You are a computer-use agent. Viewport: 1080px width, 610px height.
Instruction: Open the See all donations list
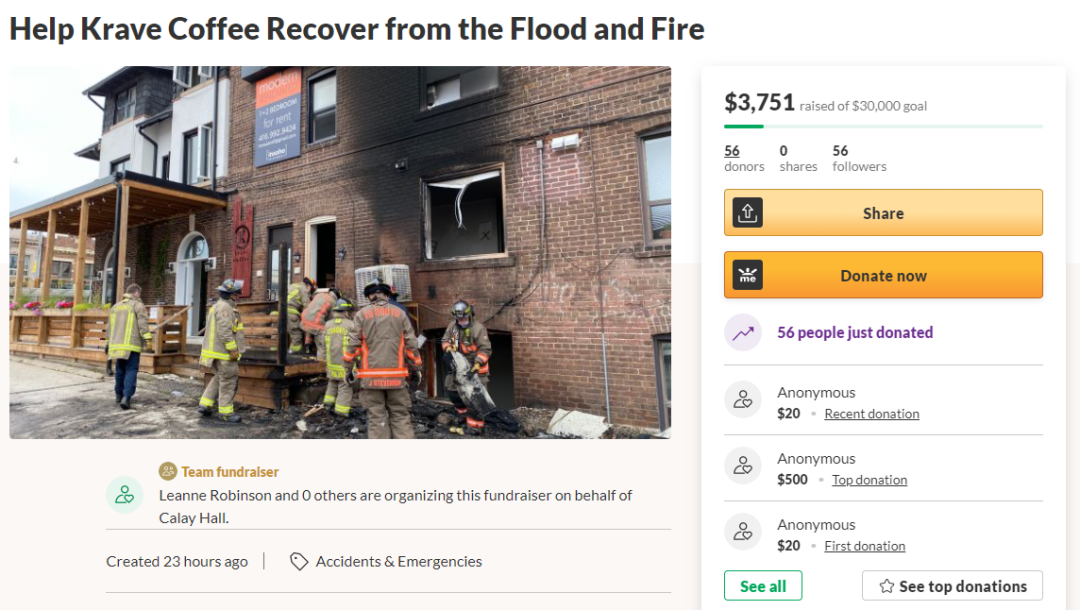(x=763, y=586)
